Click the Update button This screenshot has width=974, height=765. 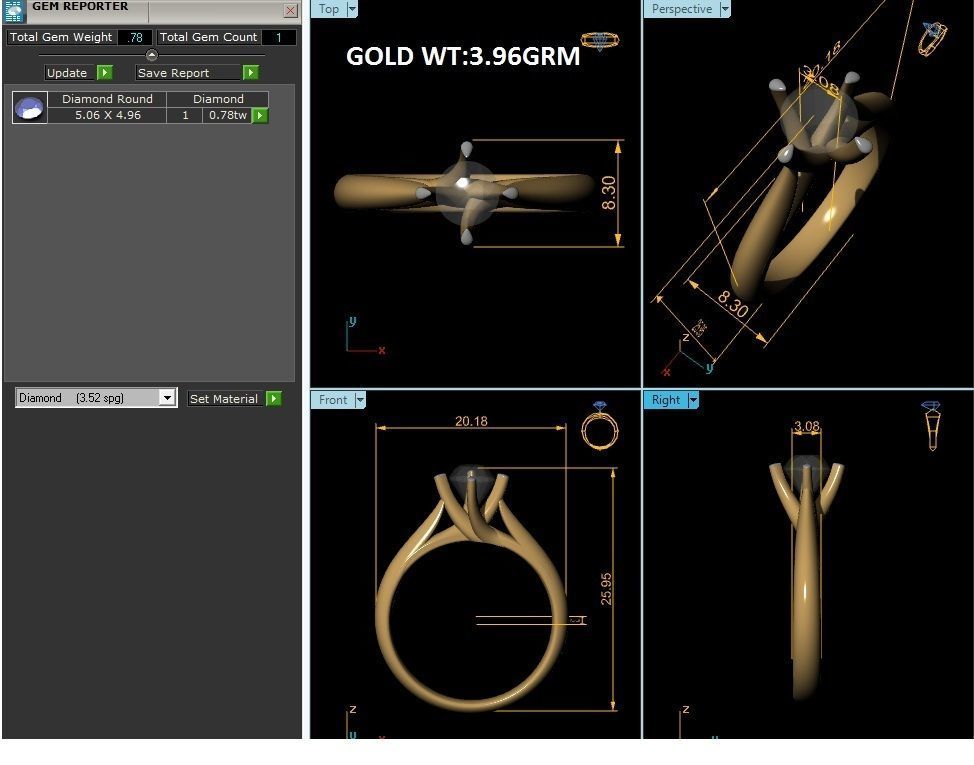[70, 73]
